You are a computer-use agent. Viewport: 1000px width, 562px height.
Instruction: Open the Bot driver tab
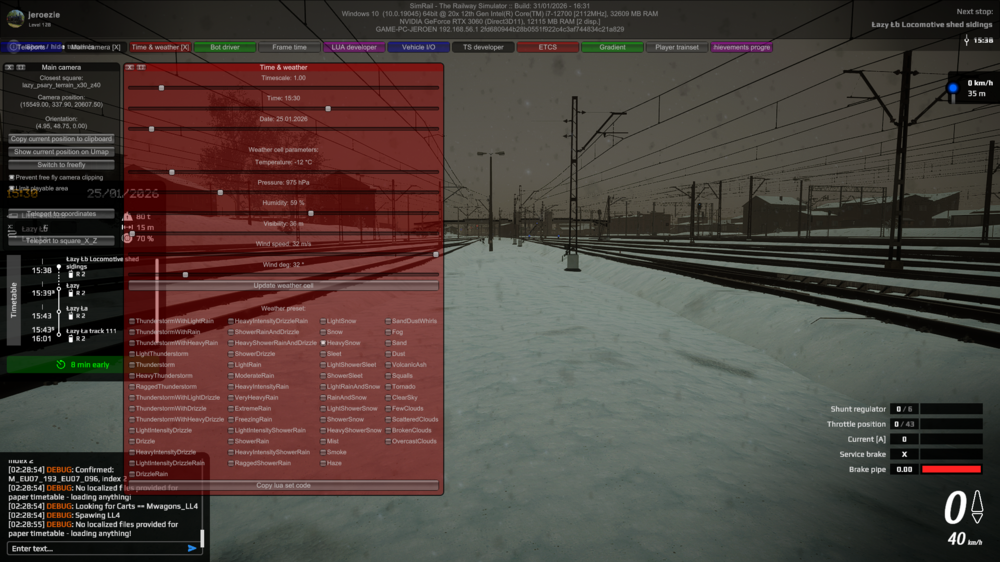pyautogui.click(x=225, y=47)
